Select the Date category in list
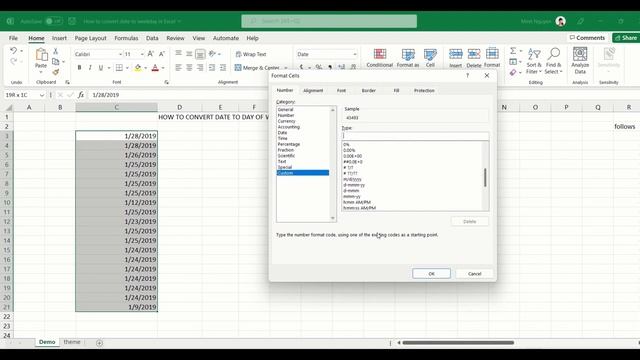Screen dimensions: 640x360 (x=282, y=133)
